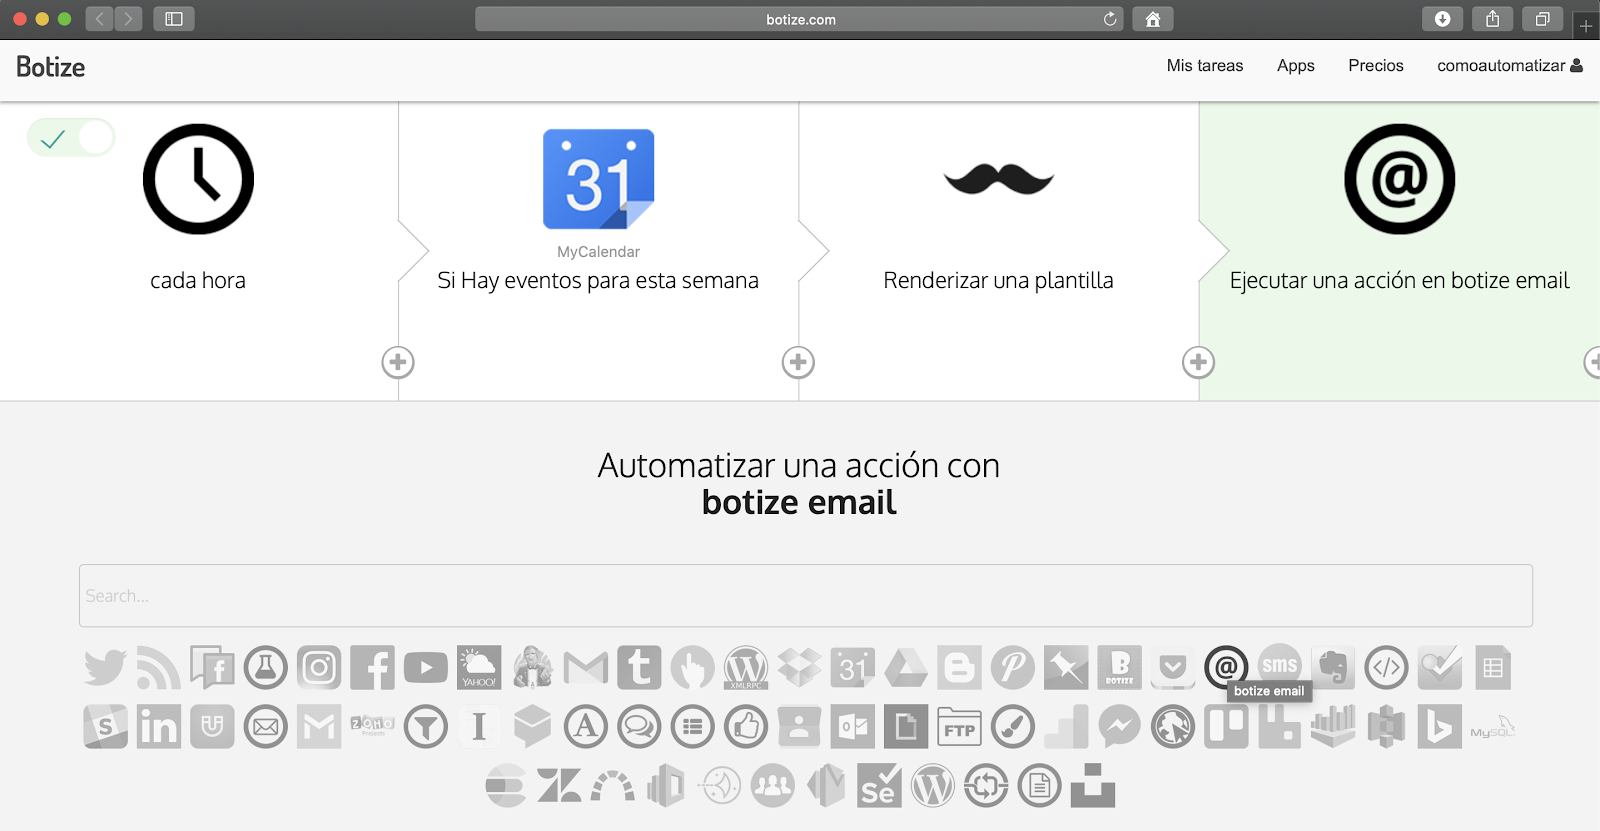
Task: Open the 'Renderizar una plantilla' mustache step
Action: pyautogui.click(x=999, y=179)
